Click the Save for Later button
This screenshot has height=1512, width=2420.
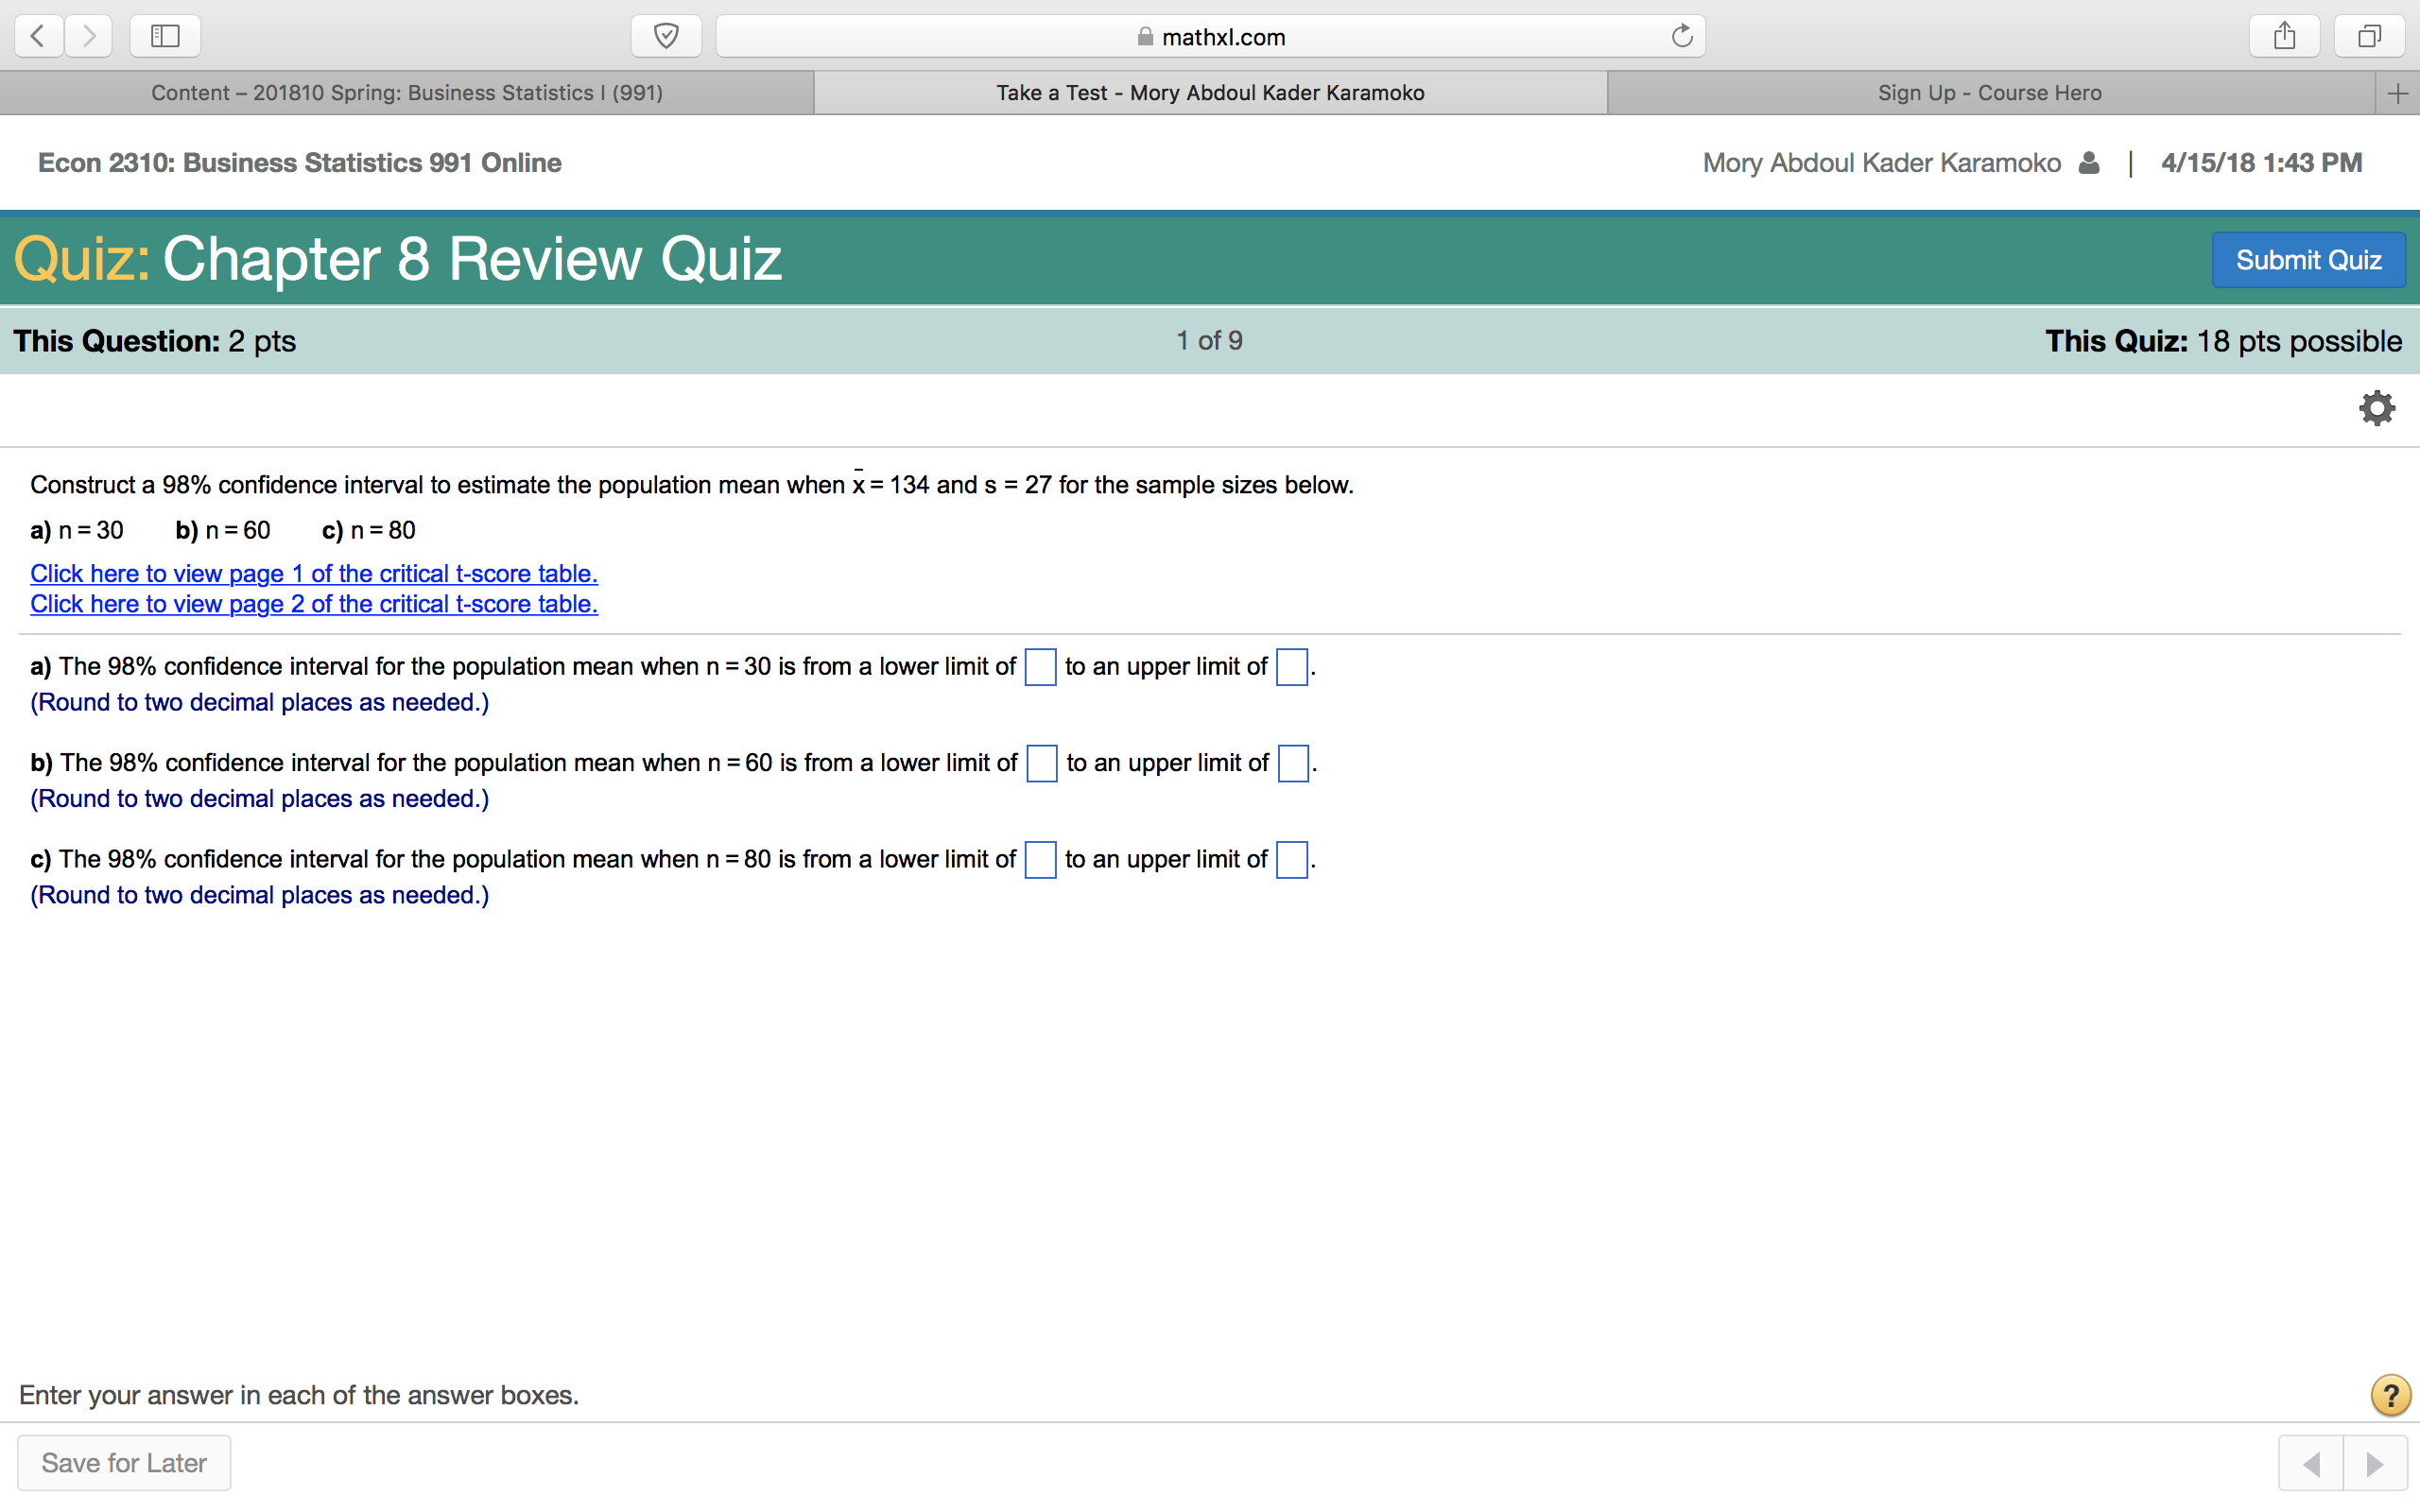click(x=124, y=1463)
